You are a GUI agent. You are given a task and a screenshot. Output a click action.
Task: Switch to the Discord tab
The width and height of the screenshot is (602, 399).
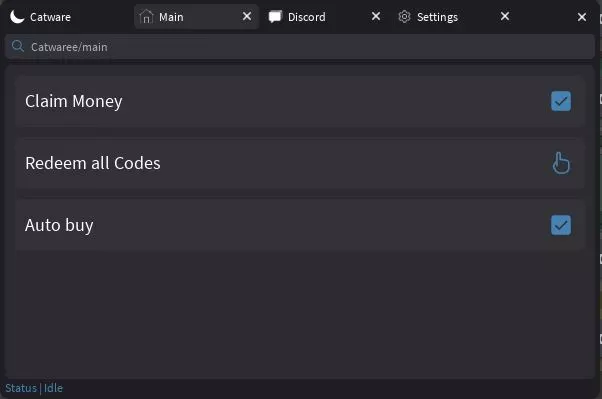(306, 17)
